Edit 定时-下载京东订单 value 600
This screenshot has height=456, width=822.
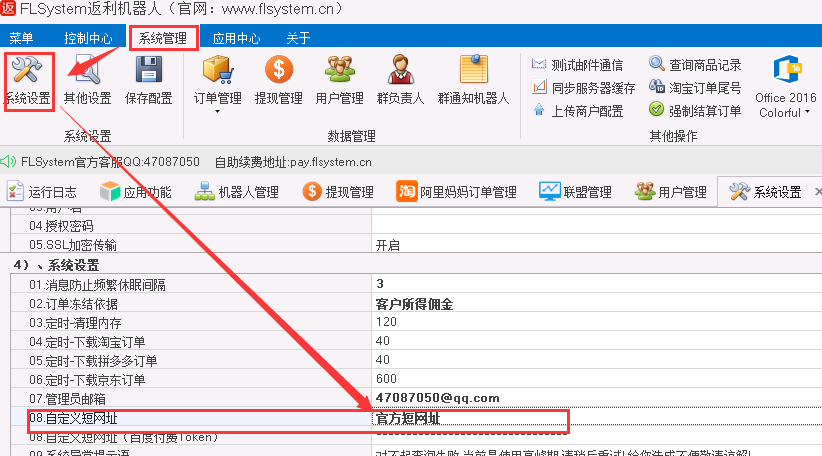coord(597,379)
